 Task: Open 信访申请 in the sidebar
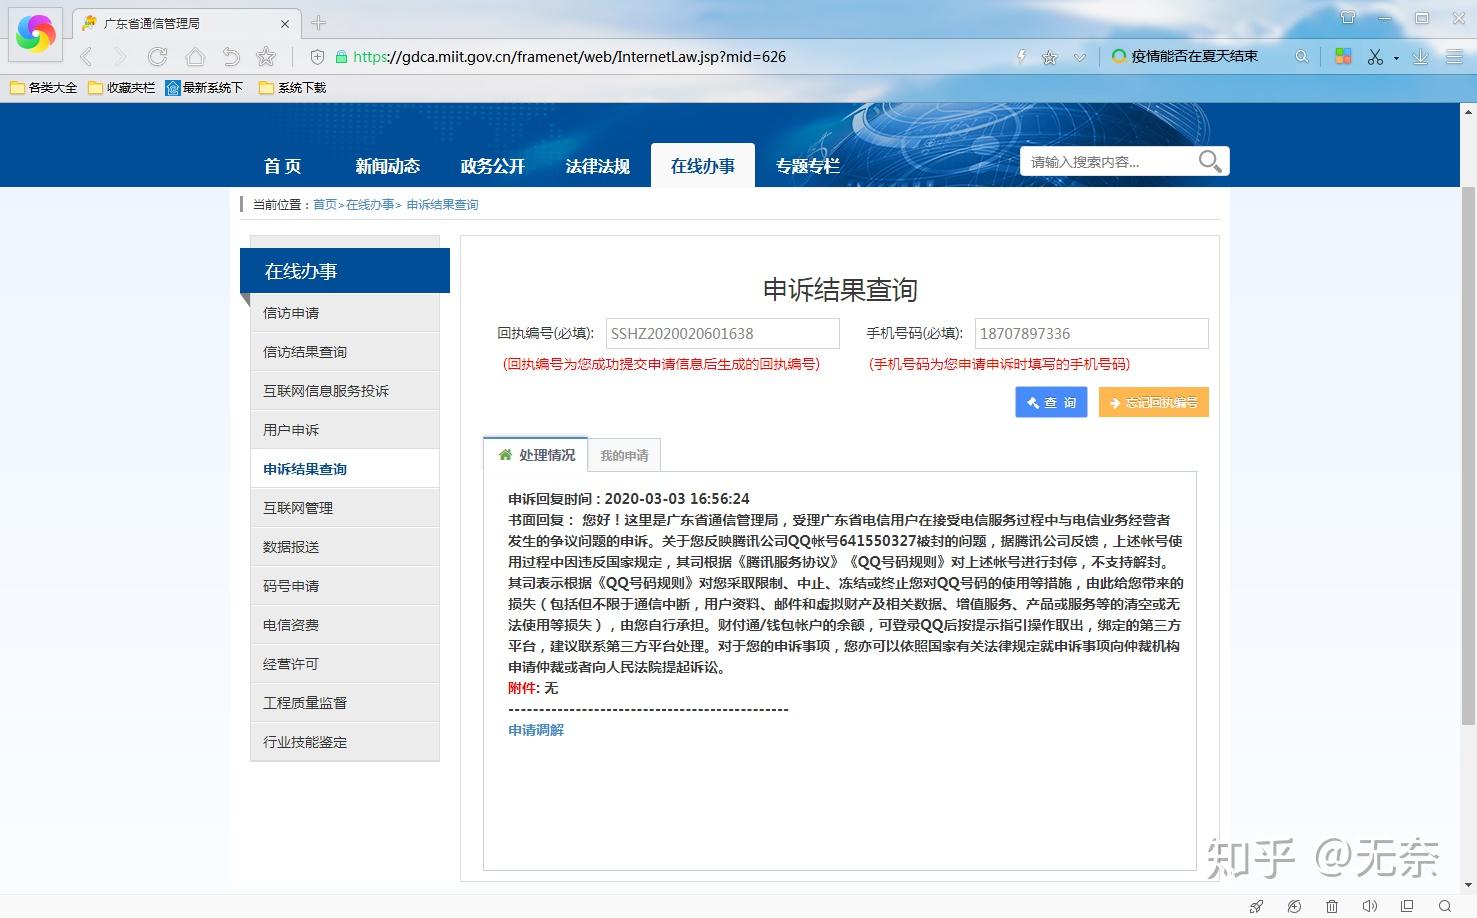pyautogui.click(x=345, y=313)
